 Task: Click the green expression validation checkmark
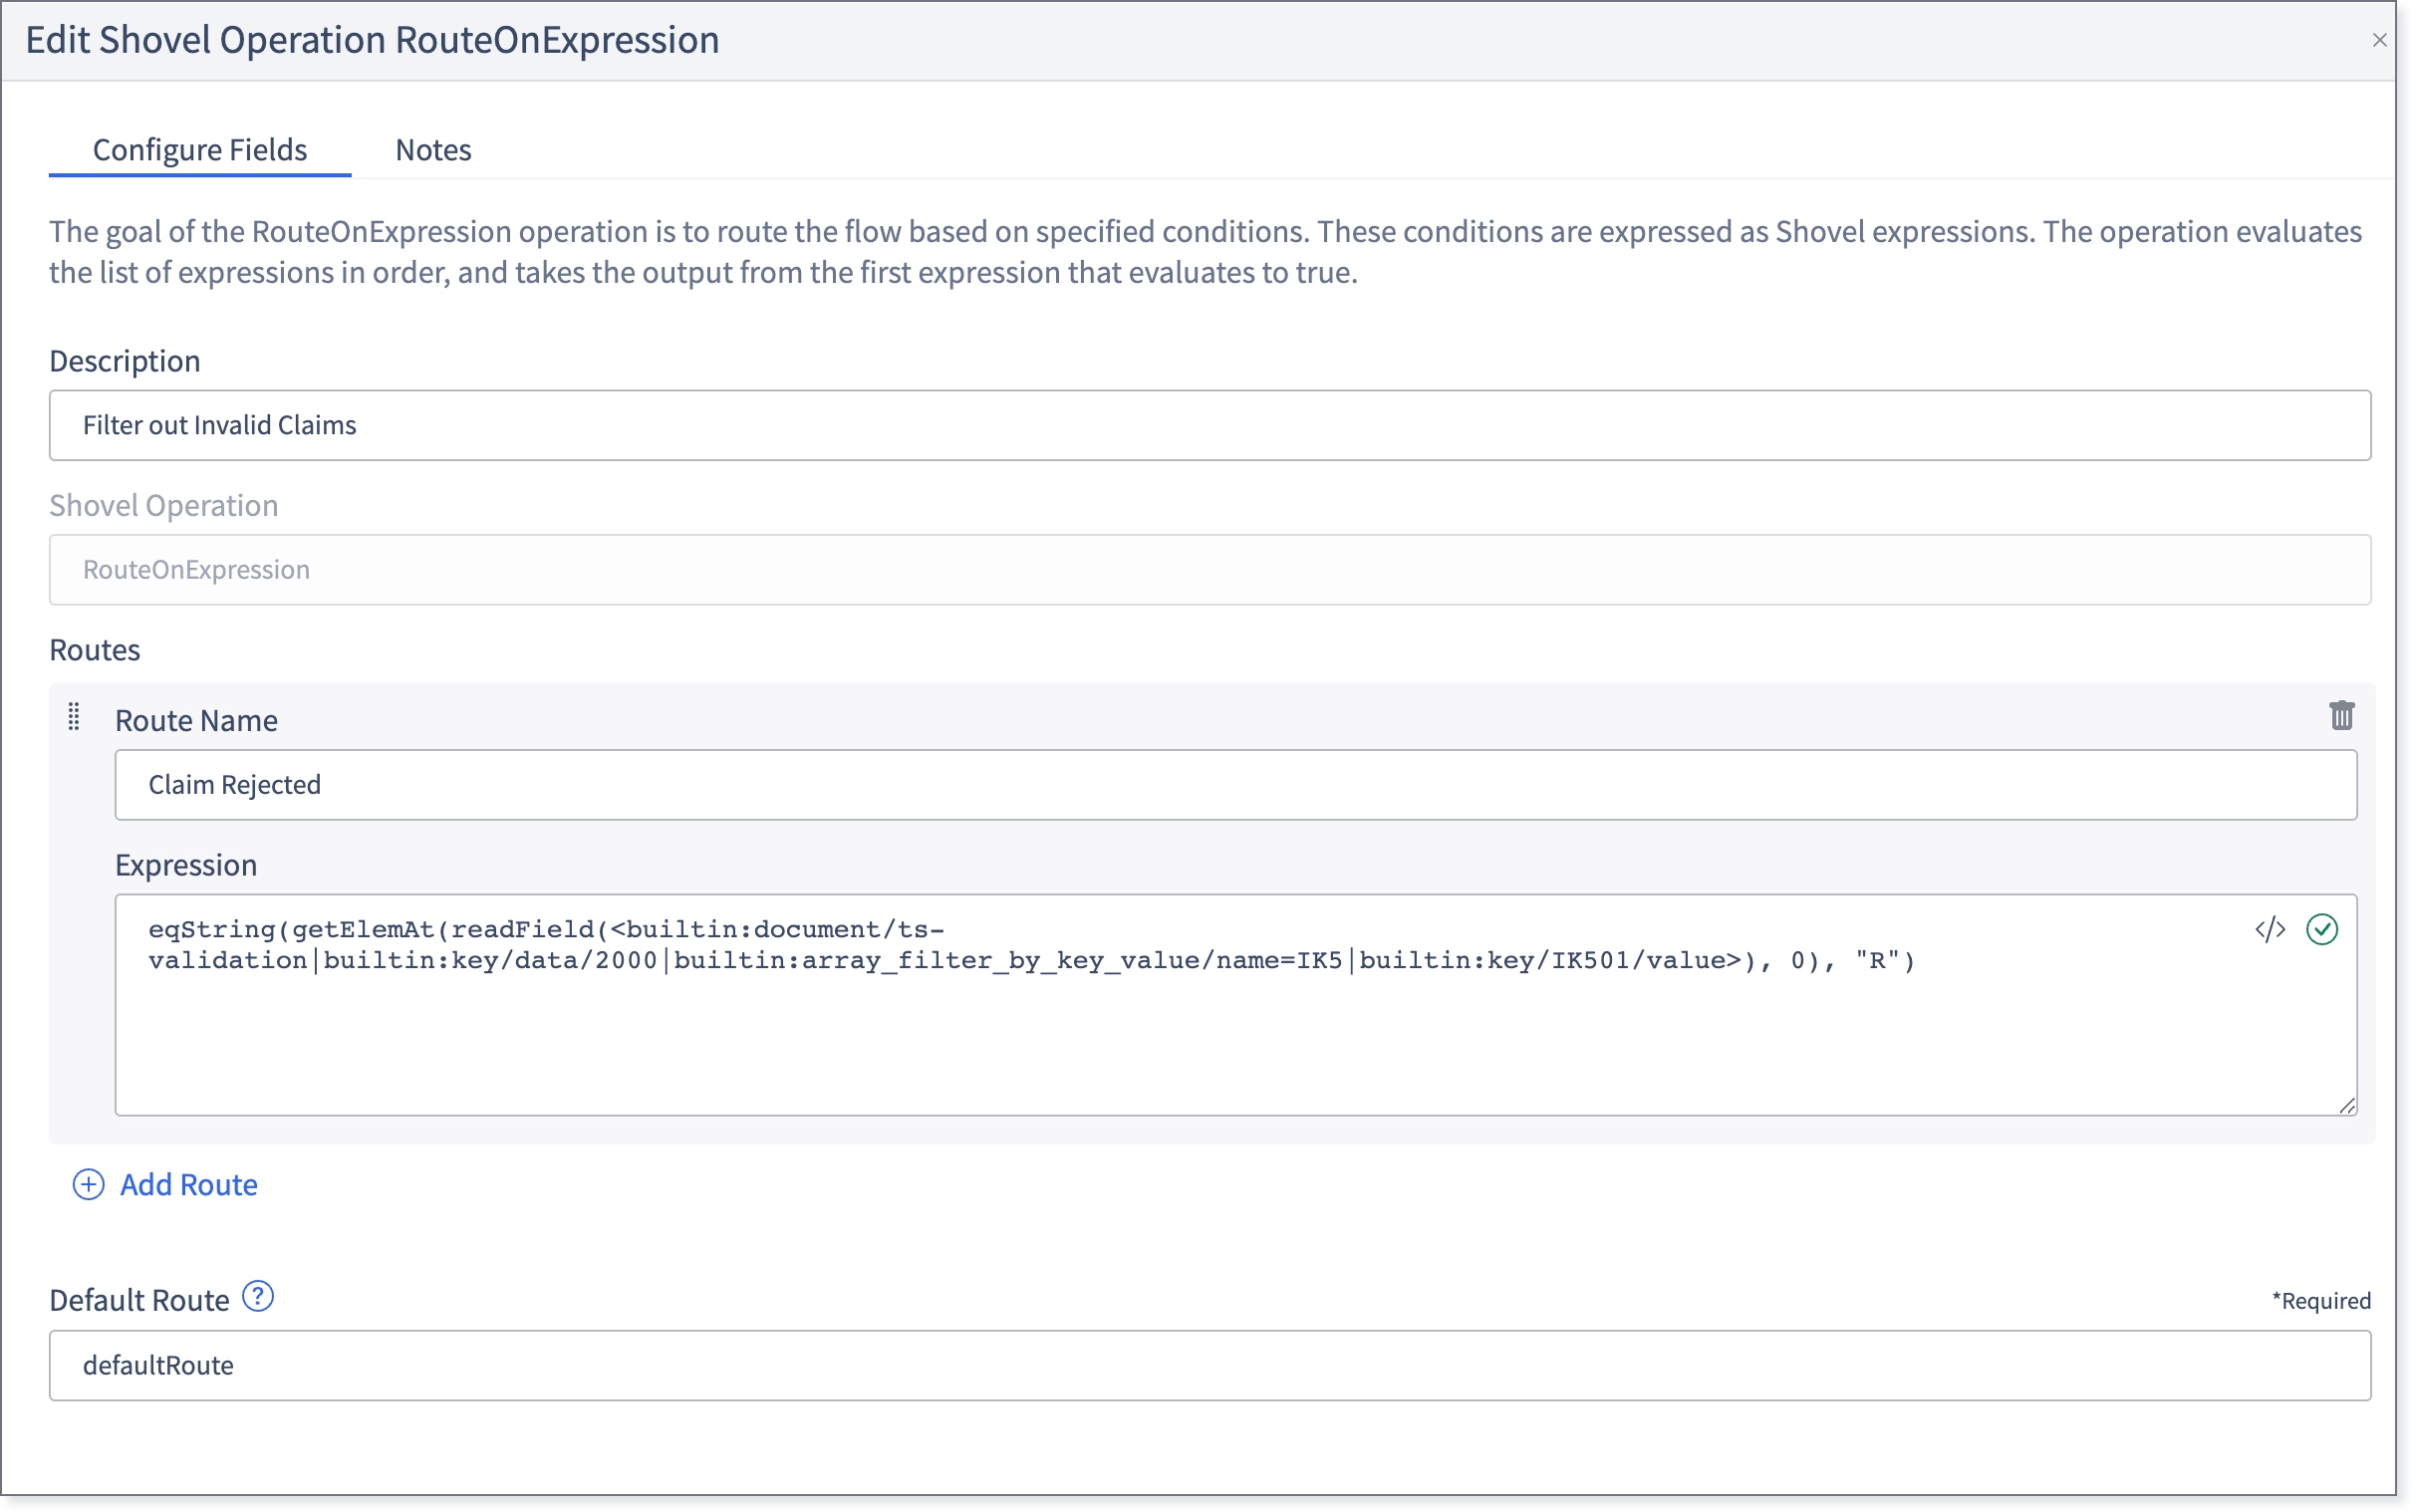click(x=2322, y=929)
